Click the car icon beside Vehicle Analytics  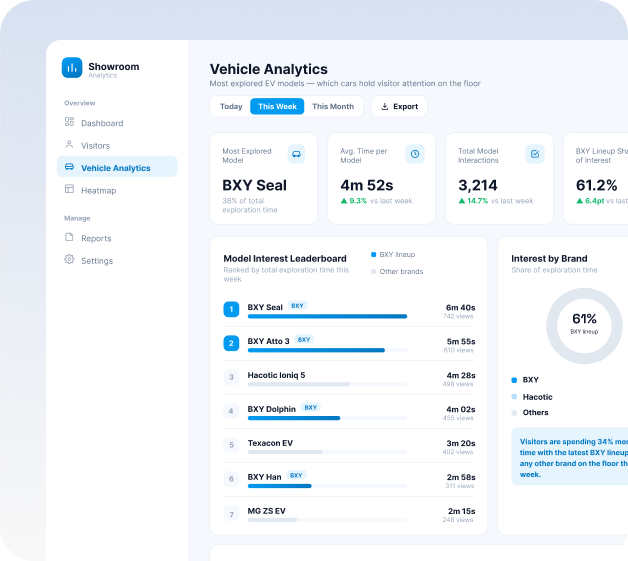click(69, 167)
